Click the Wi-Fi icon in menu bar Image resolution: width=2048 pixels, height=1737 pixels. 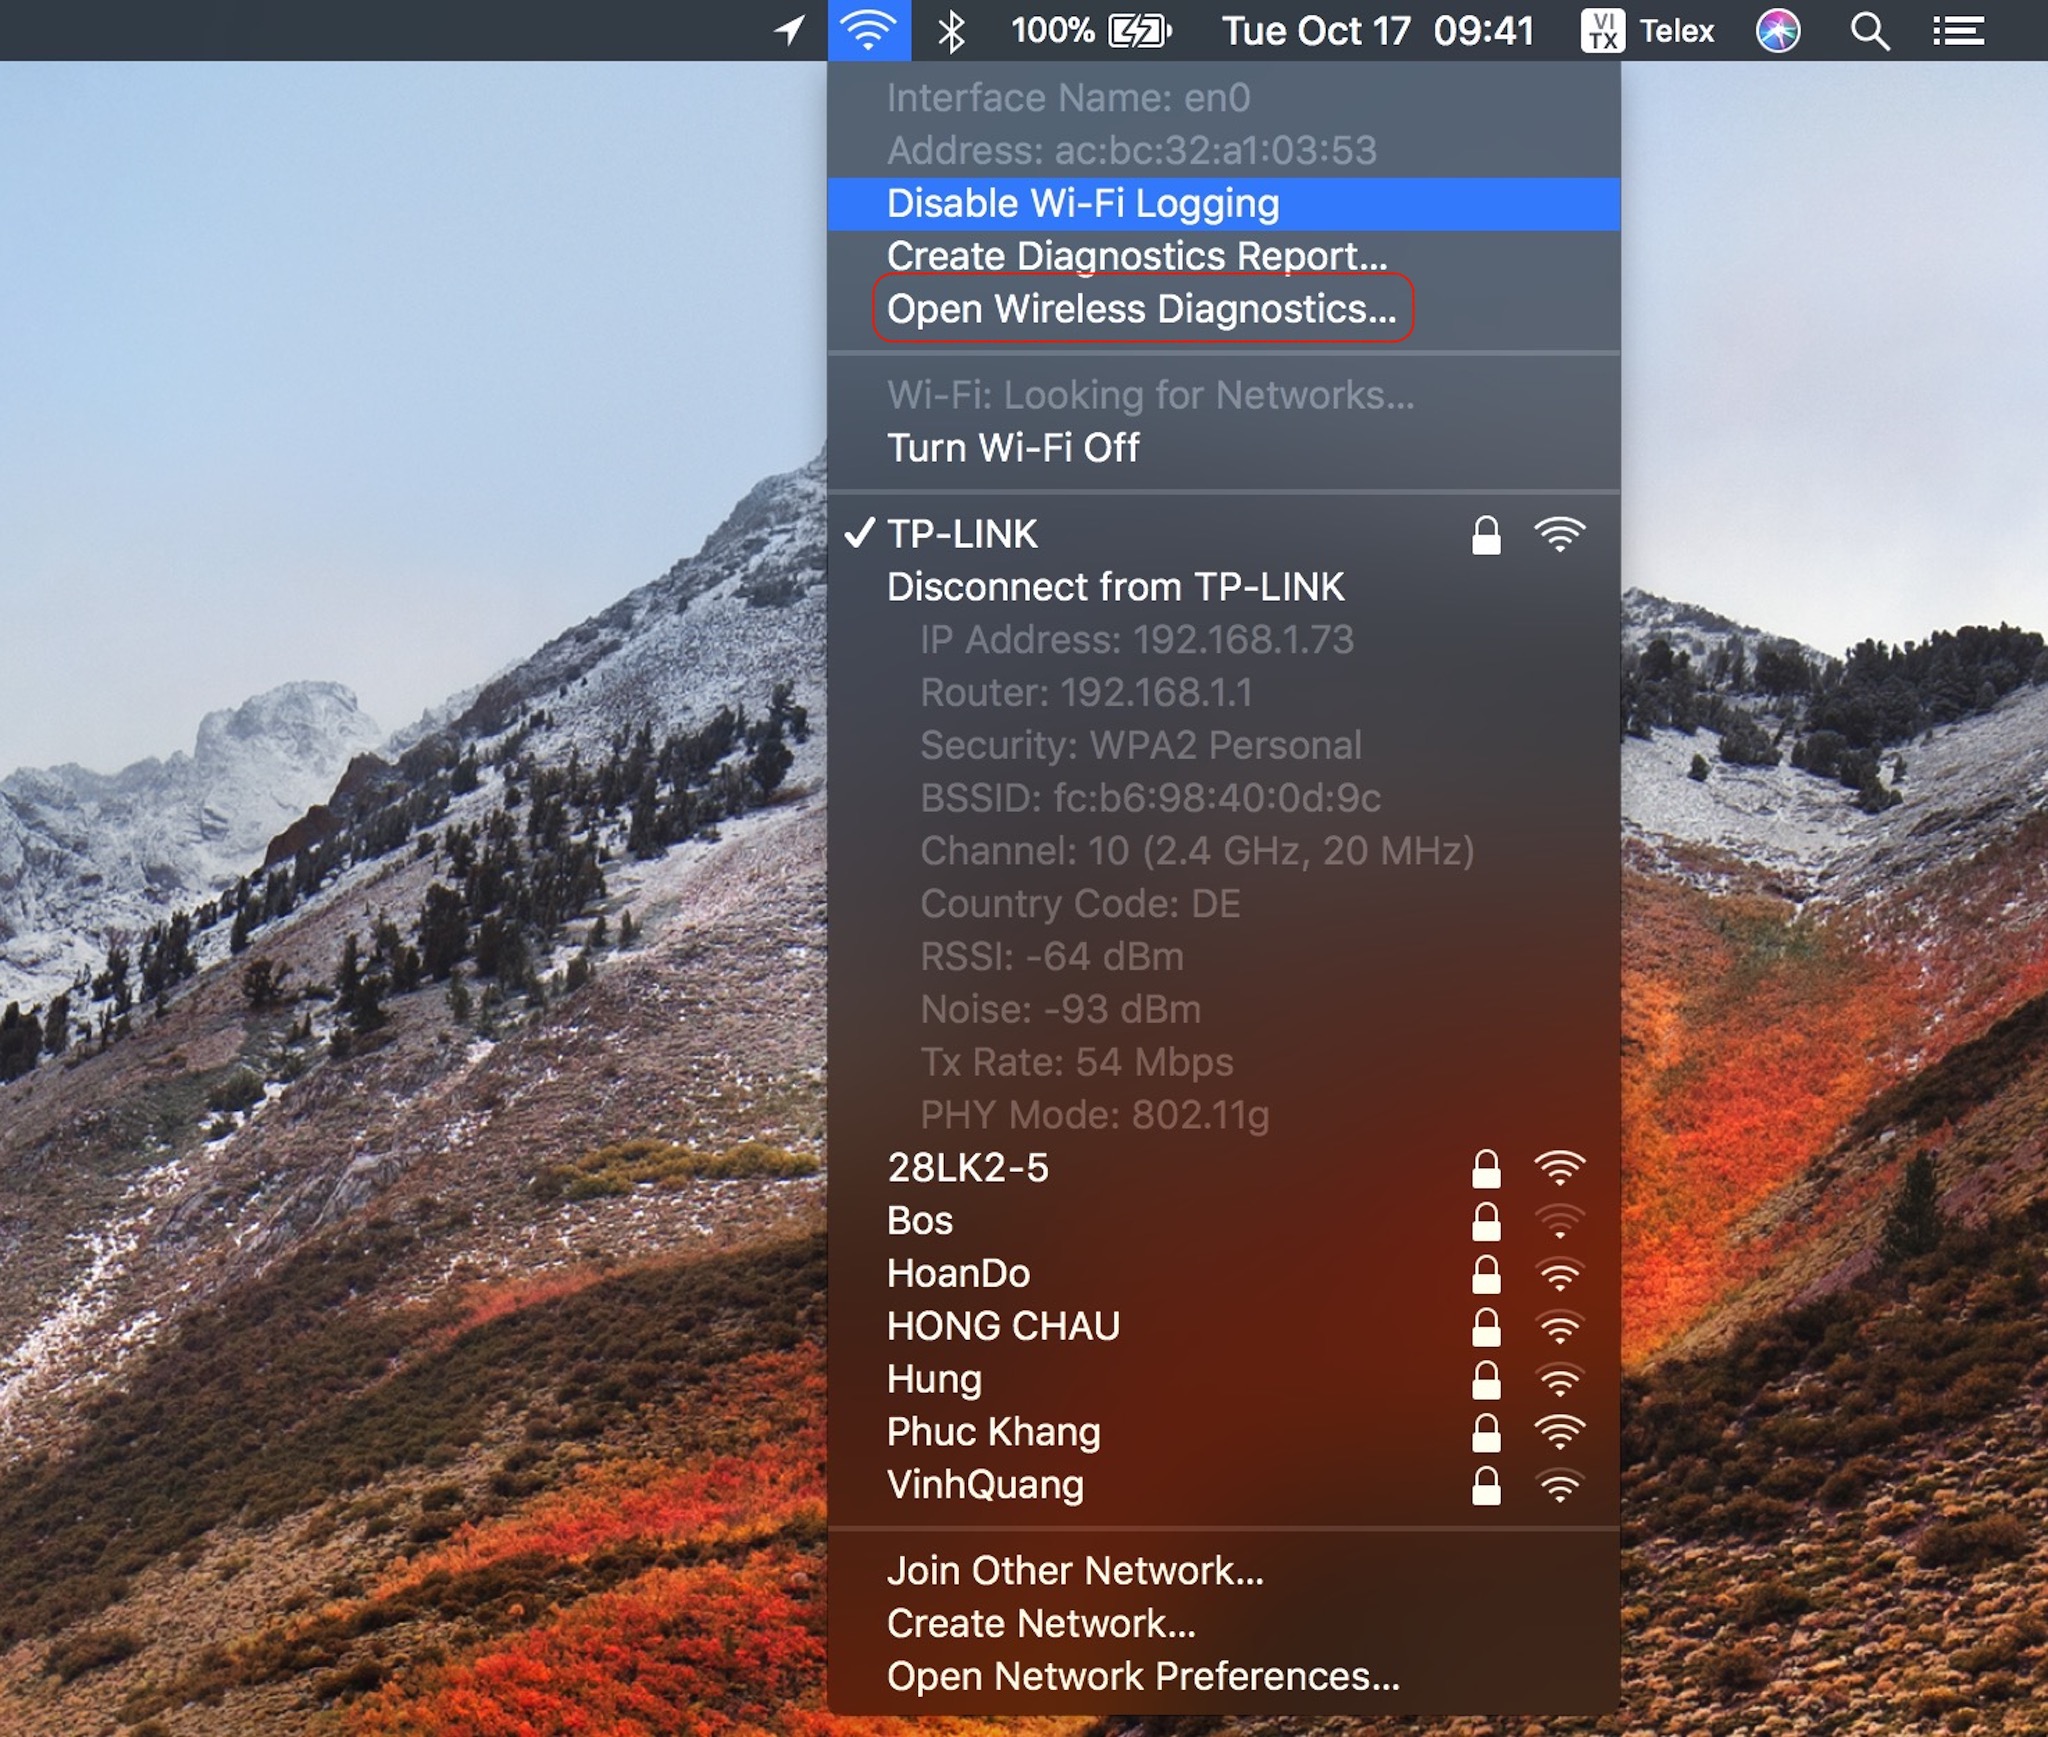click(868, 31)
